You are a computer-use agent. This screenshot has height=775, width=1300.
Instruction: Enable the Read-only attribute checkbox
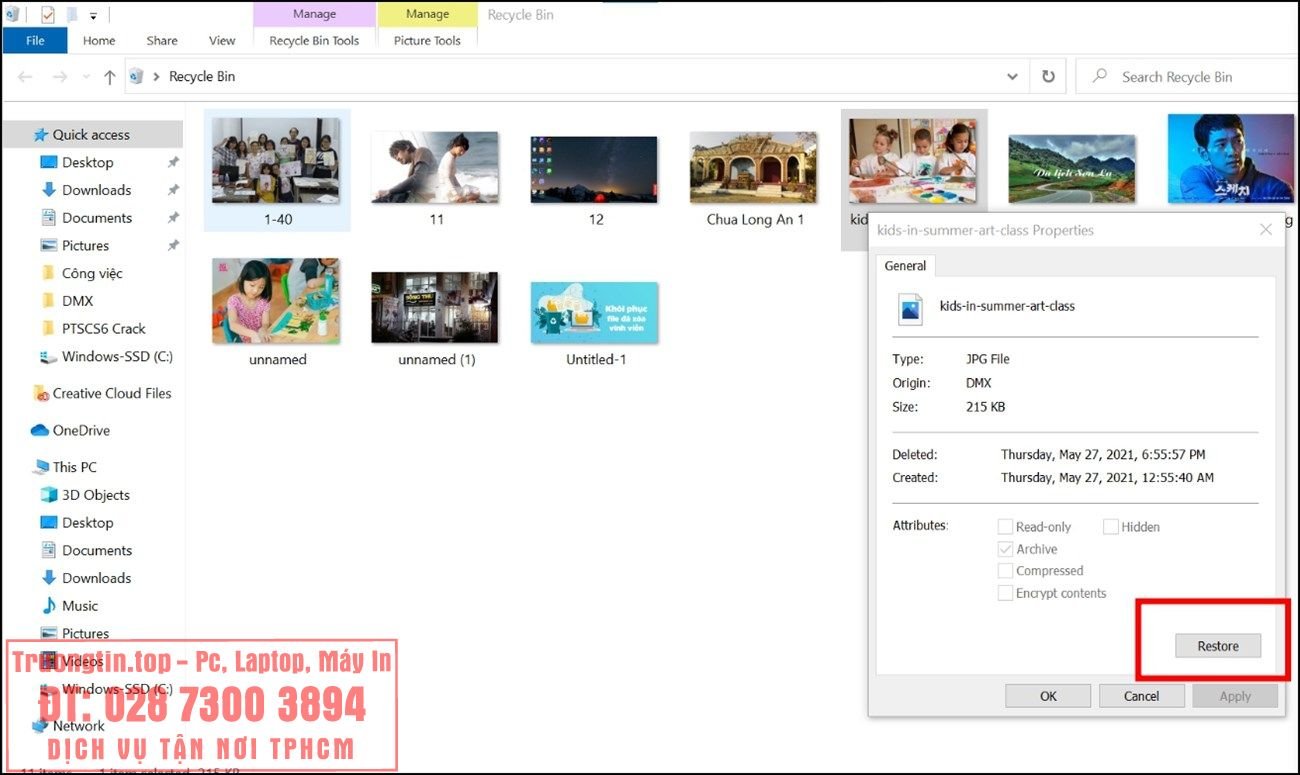pyautogui.click(x=1005, y=526)
